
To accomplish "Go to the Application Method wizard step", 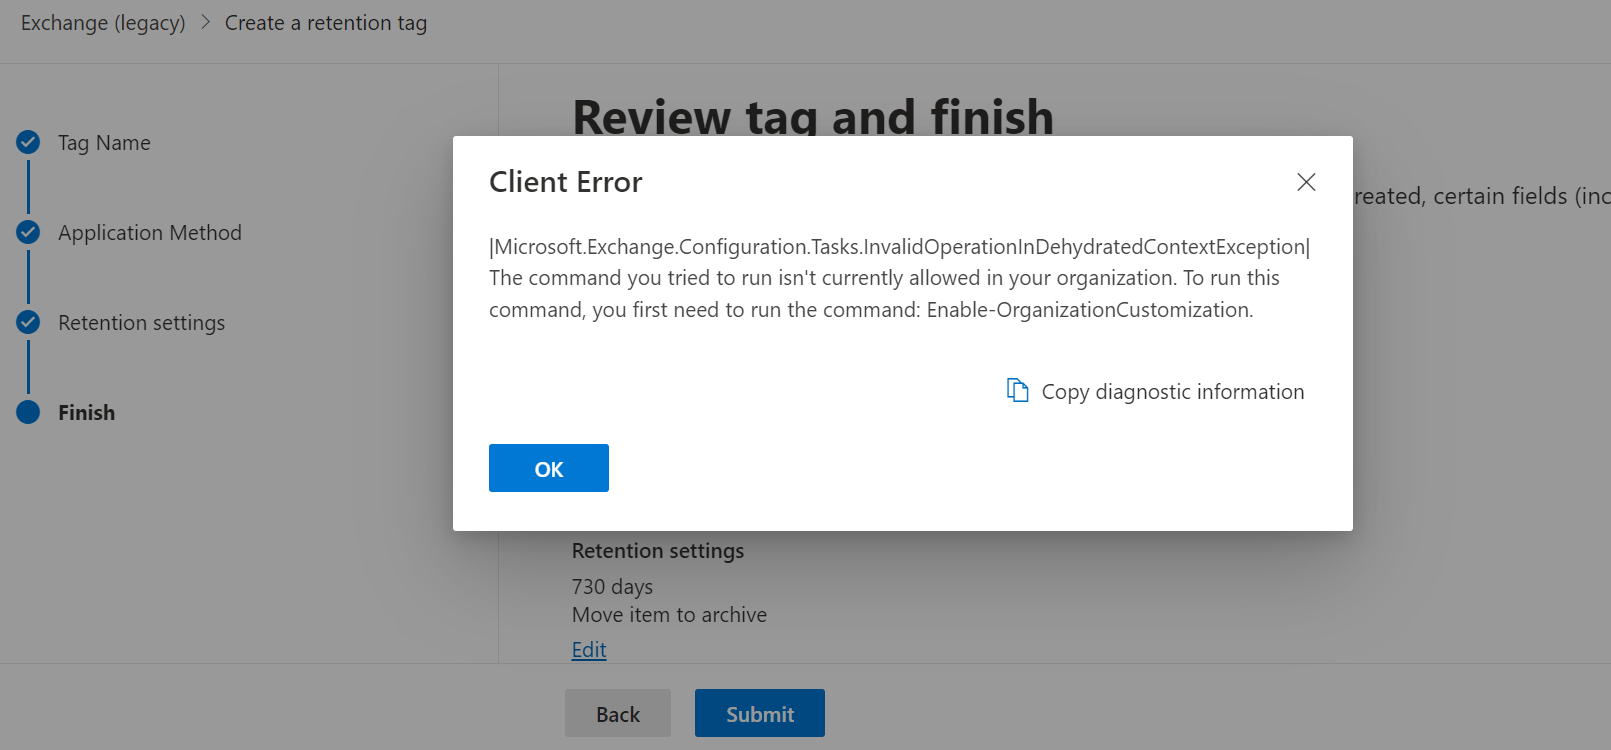I will click(150, 233).
